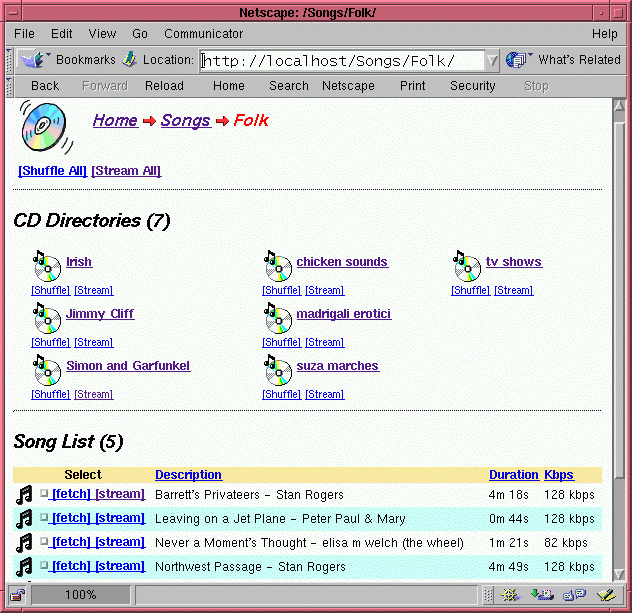
Task: Open the madrigali erotici directory link
Action: 344,314
